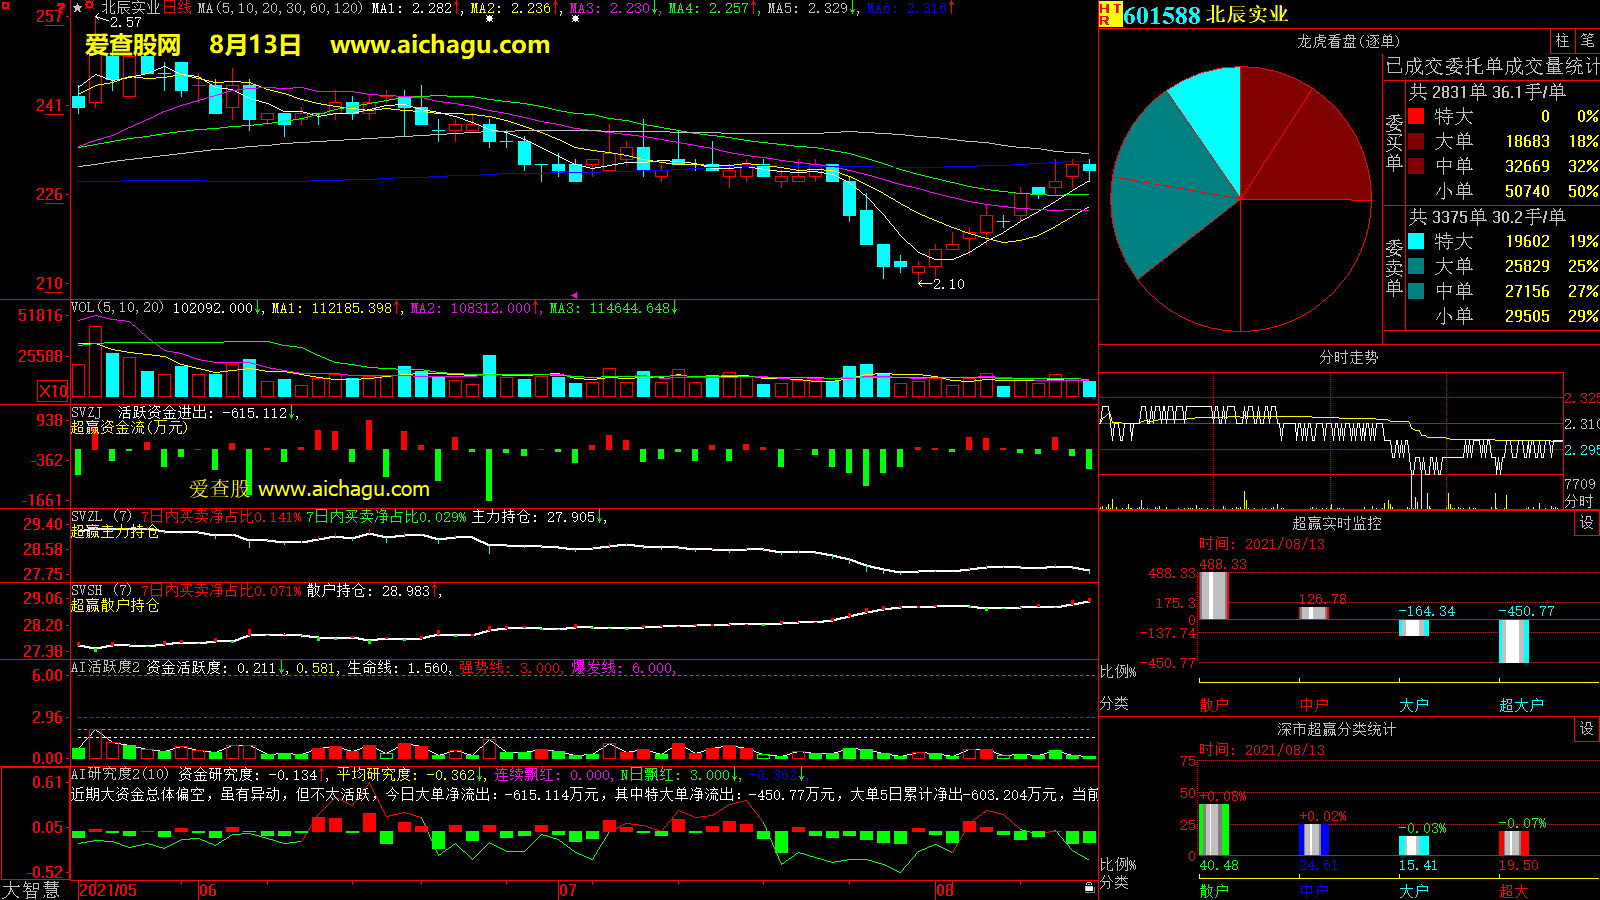
Task: Open settings 设 for 深市超赢分类统计 panel
Action: 1586,729
